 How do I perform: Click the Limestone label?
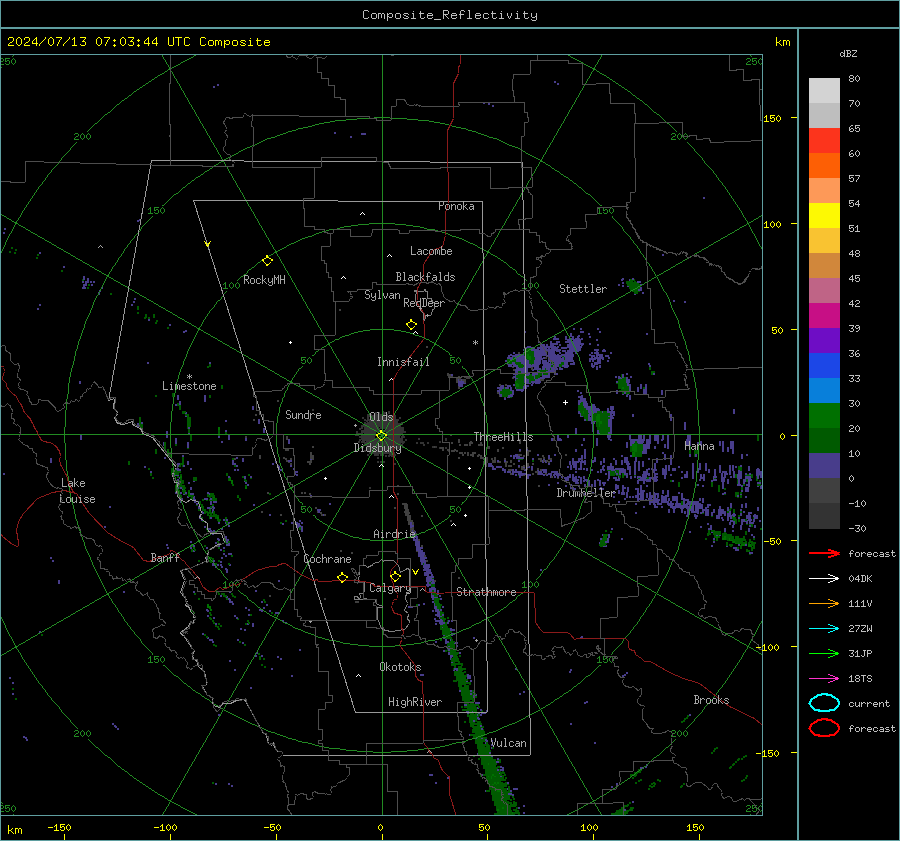click(x=189, y=386)
